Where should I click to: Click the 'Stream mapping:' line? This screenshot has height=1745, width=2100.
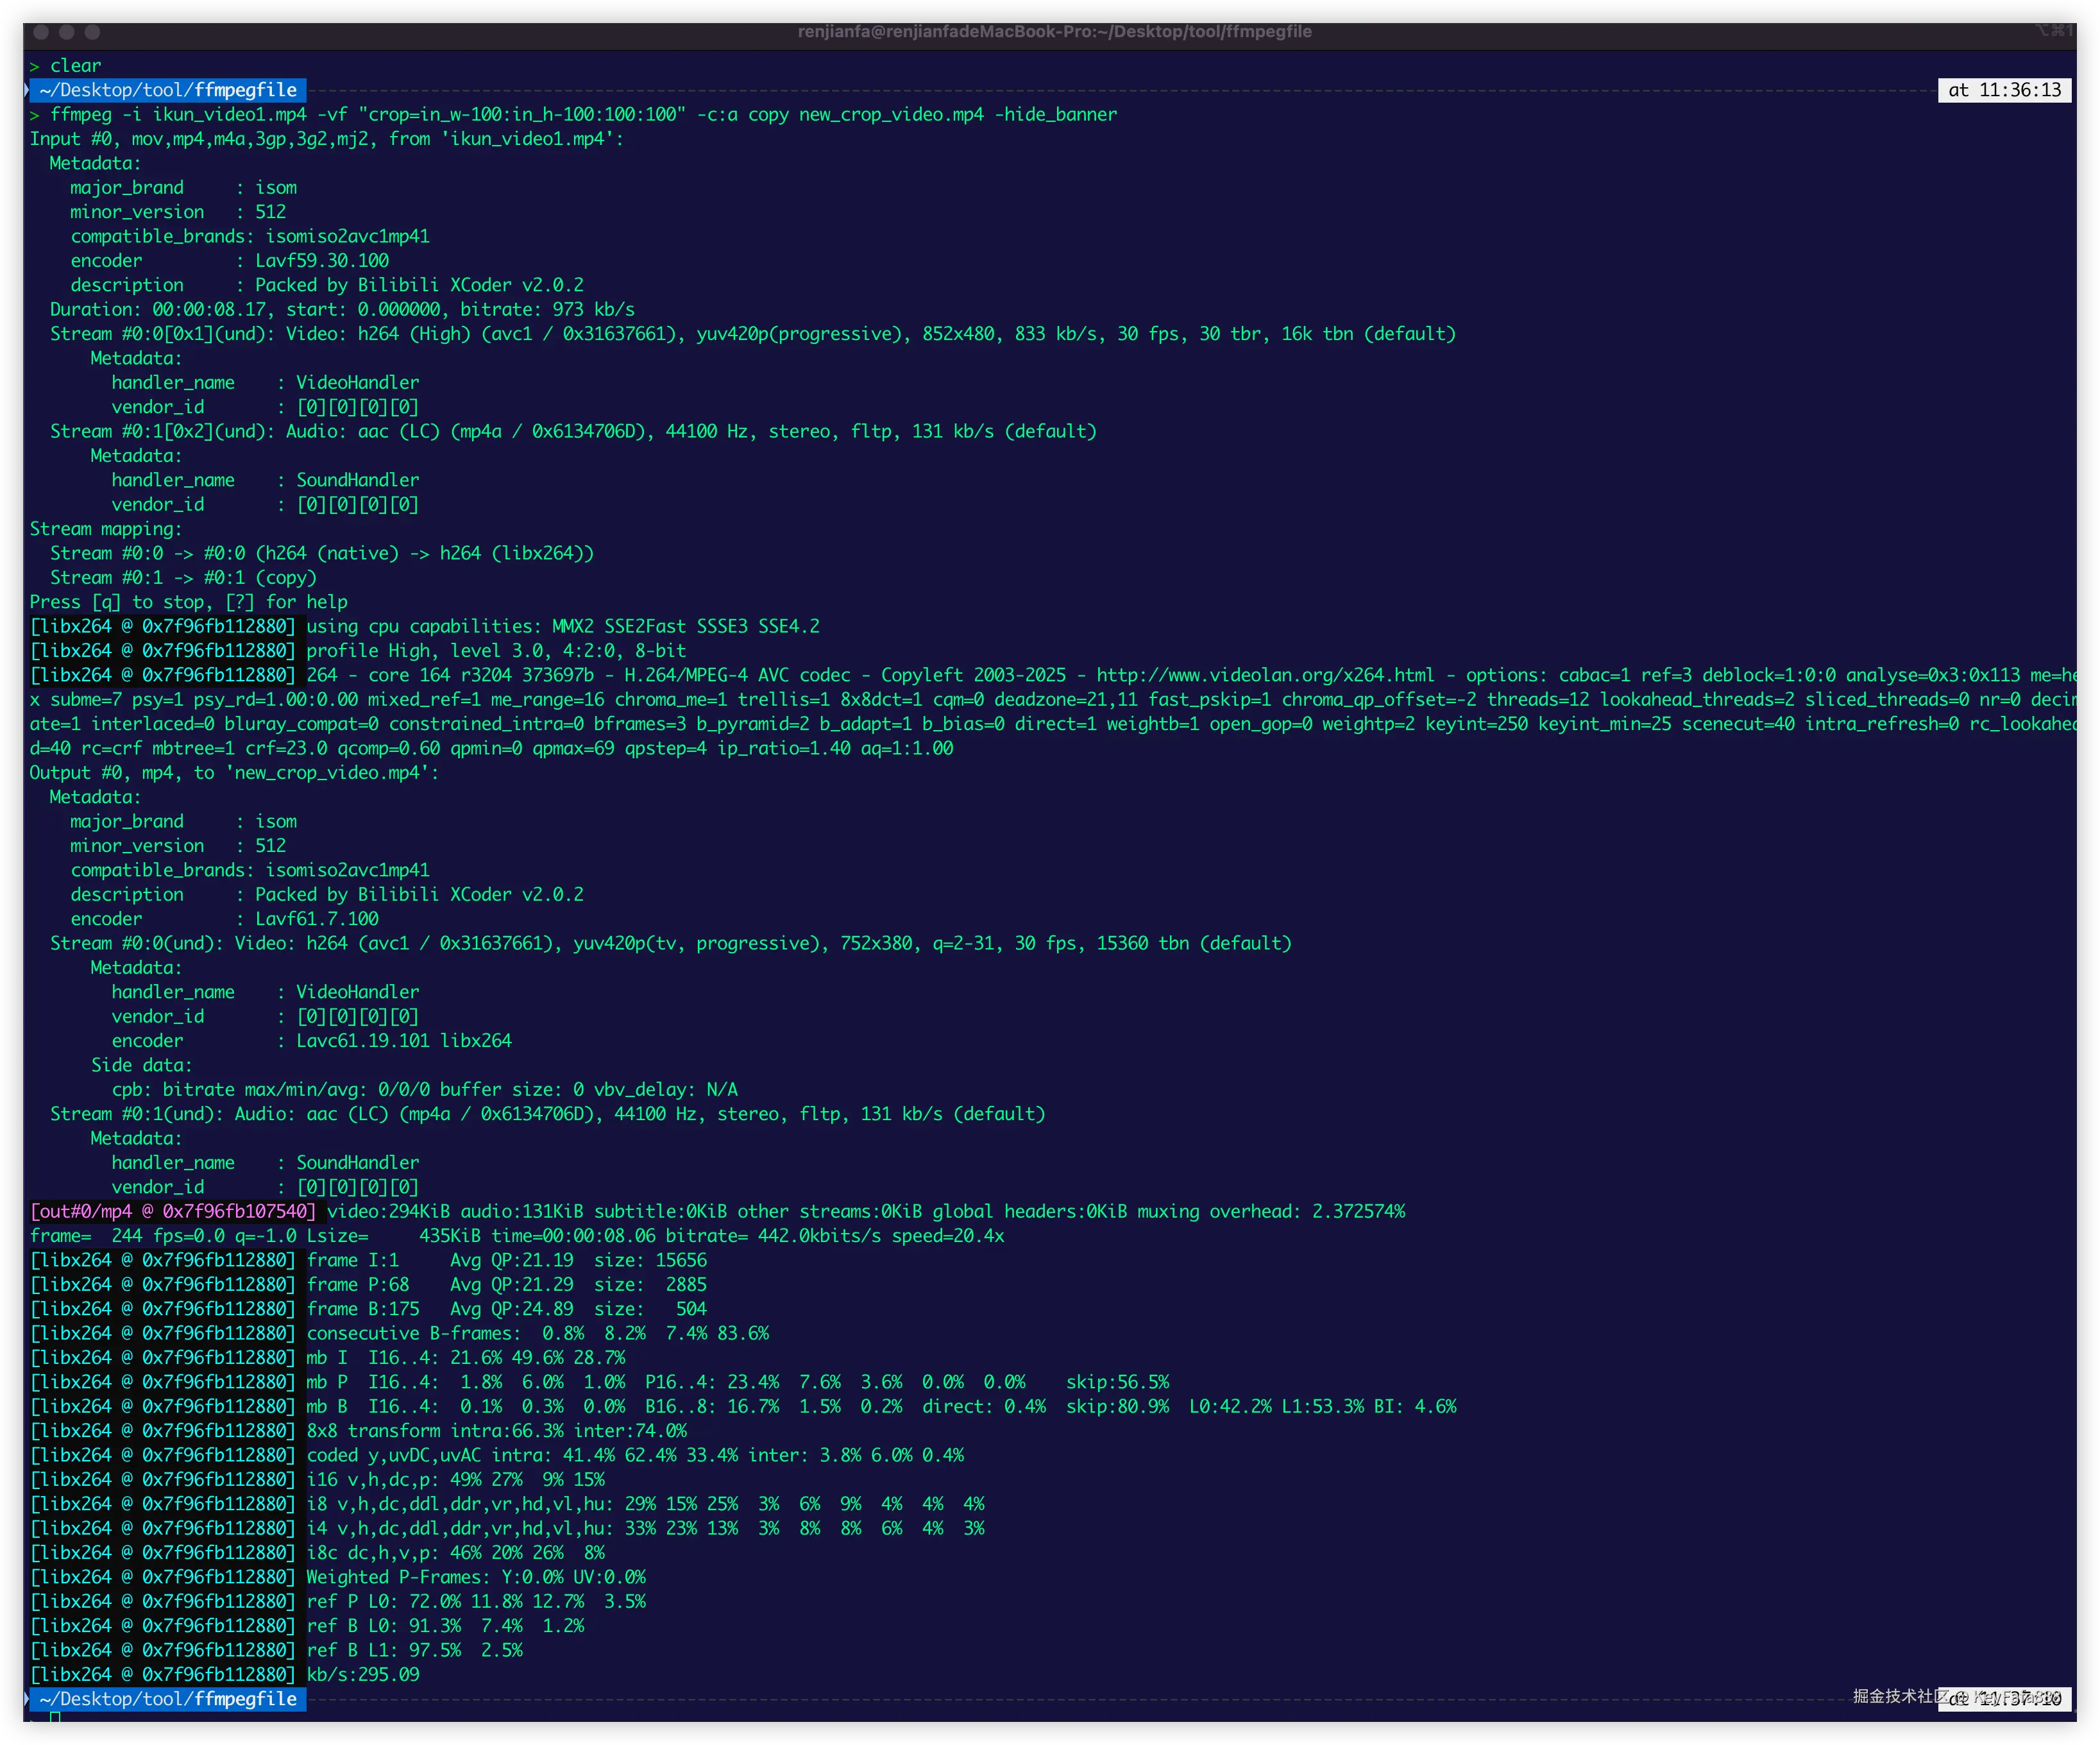tap(106, 529)
